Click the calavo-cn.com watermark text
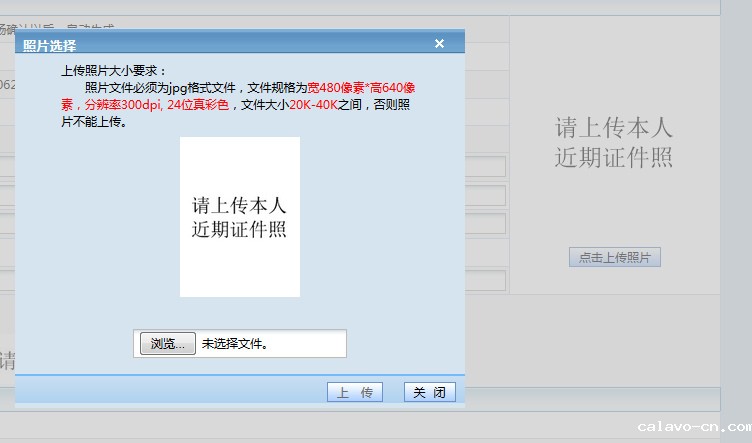 click(693, 426)
